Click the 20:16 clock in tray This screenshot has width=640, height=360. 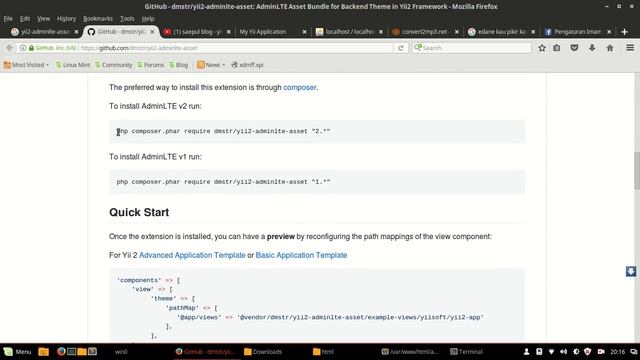tap(618, 351)
